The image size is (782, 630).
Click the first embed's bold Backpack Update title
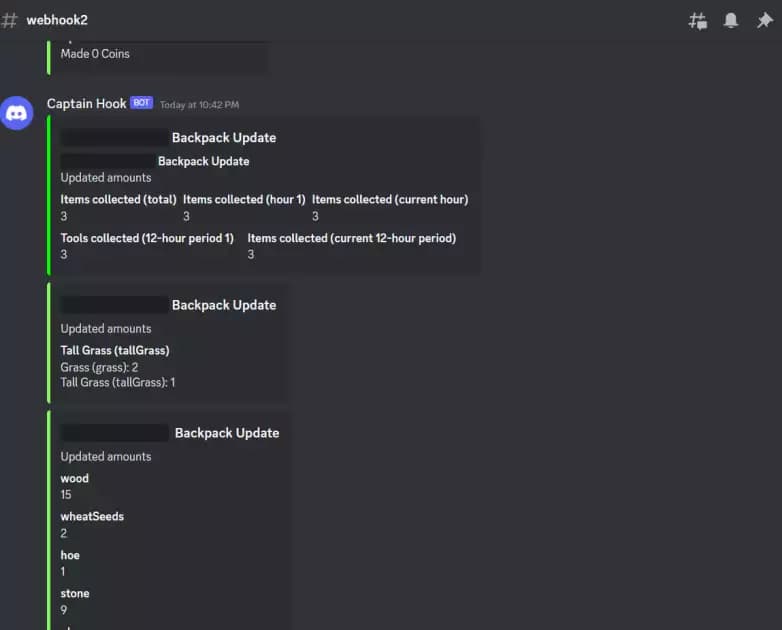pyautogui.click(x=223, y=138)
